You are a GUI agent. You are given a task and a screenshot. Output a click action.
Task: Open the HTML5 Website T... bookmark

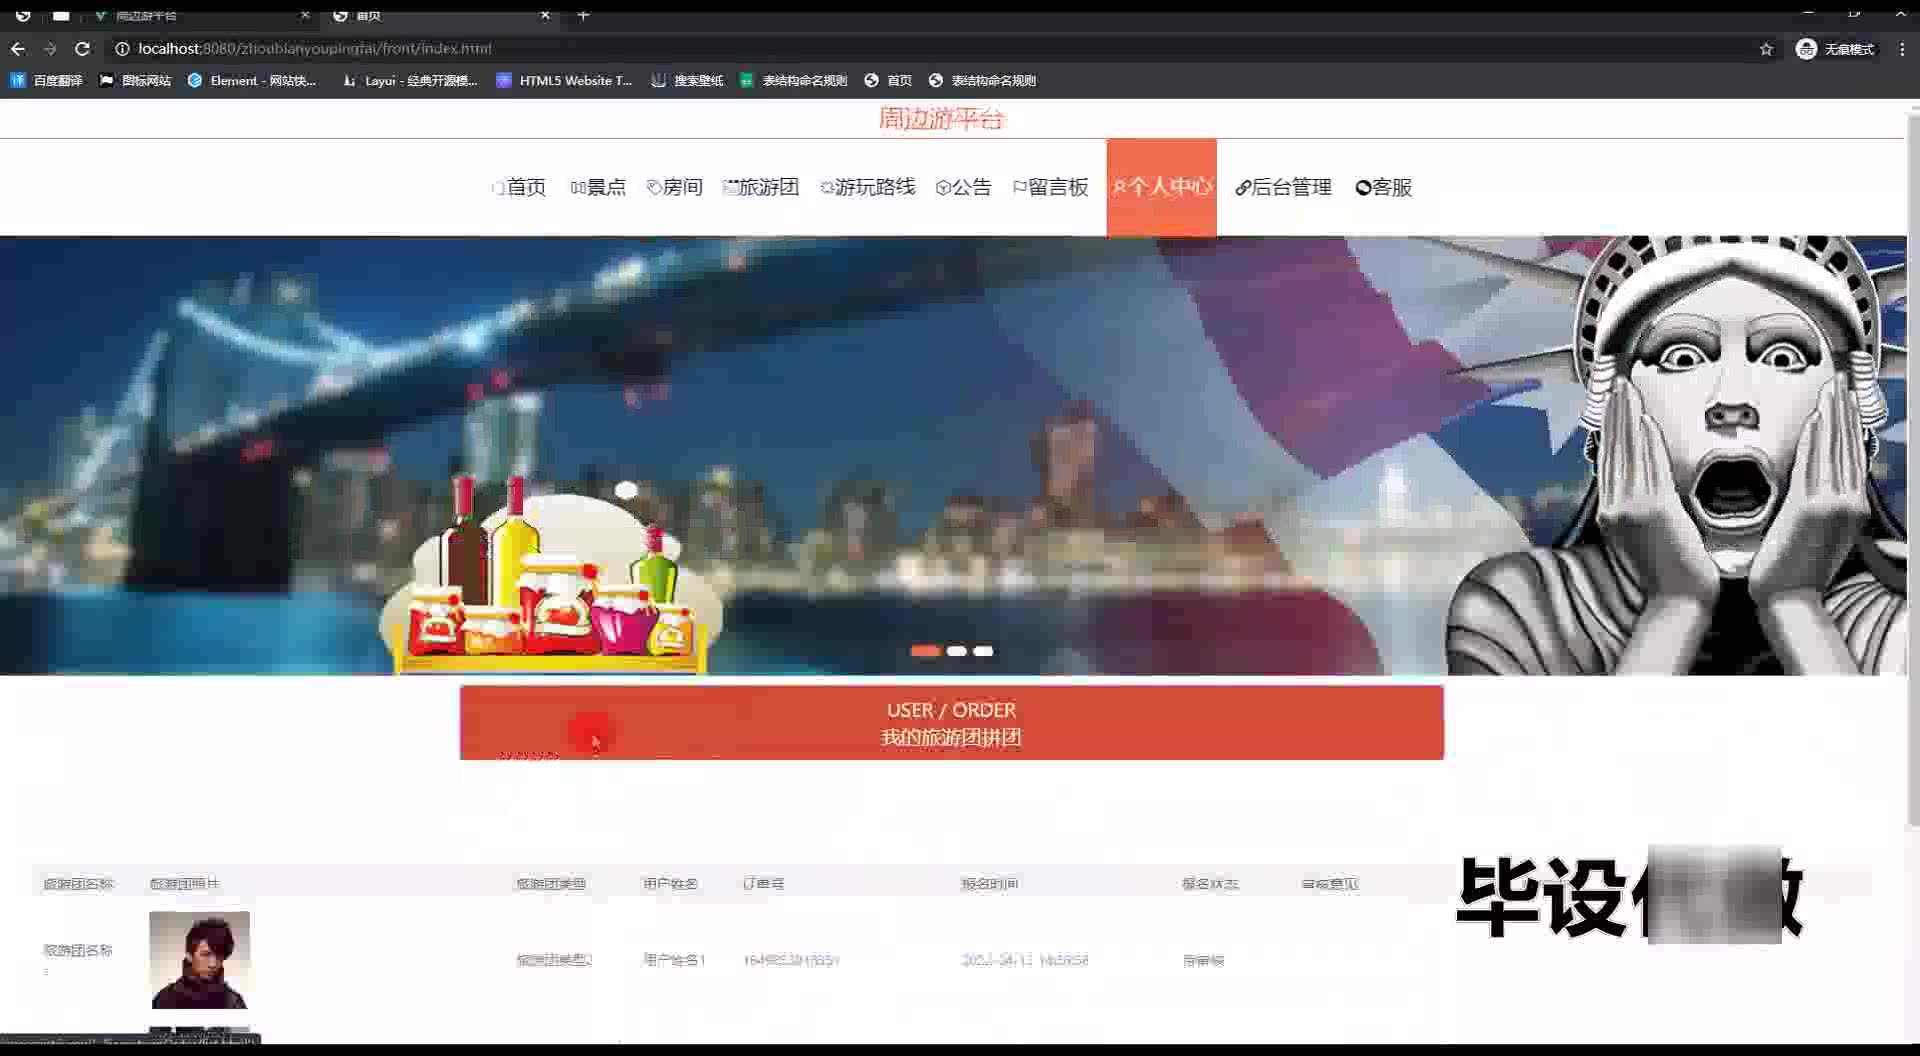[x=564, y=80]
